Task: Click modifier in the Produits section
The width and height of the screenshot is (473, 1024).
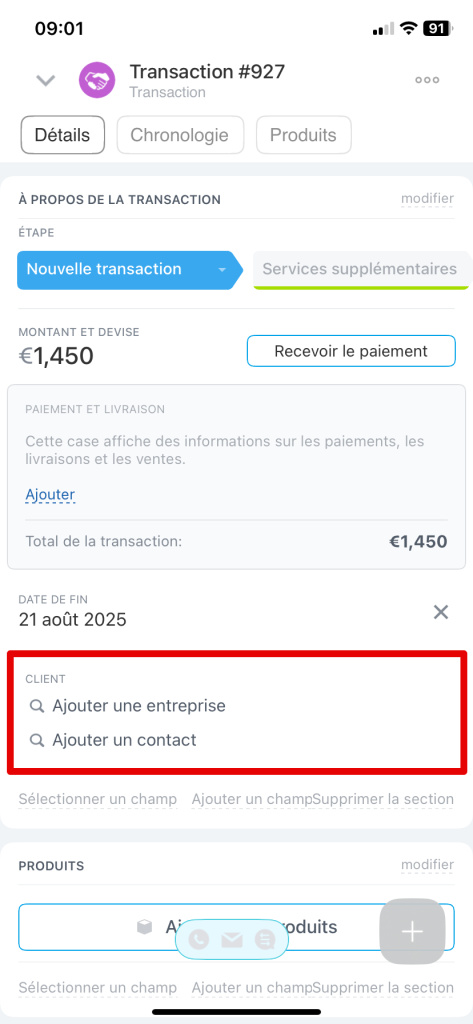Action: pyautogui.click(x=427, y=865)
